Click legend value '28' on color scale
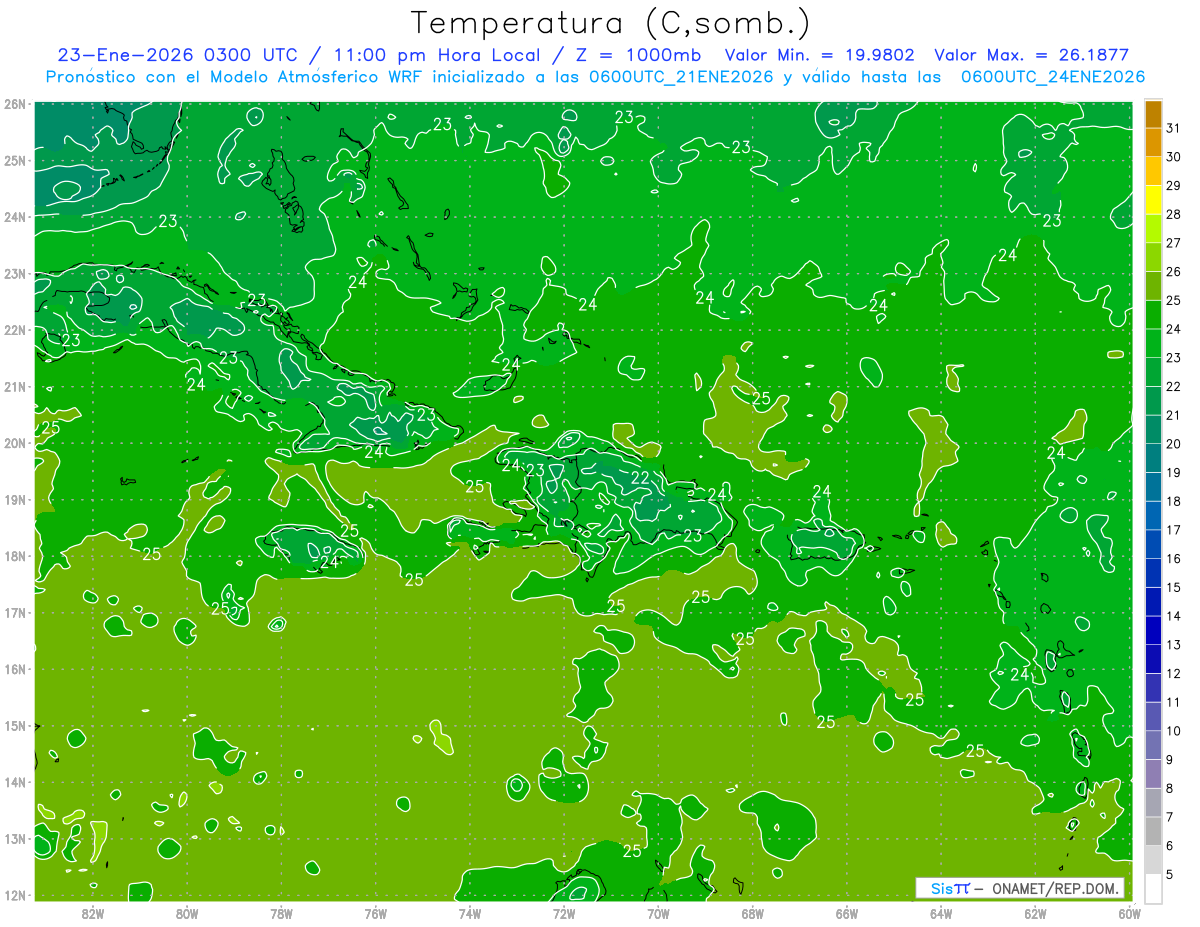1200x927 pixels. point(1173,214)
